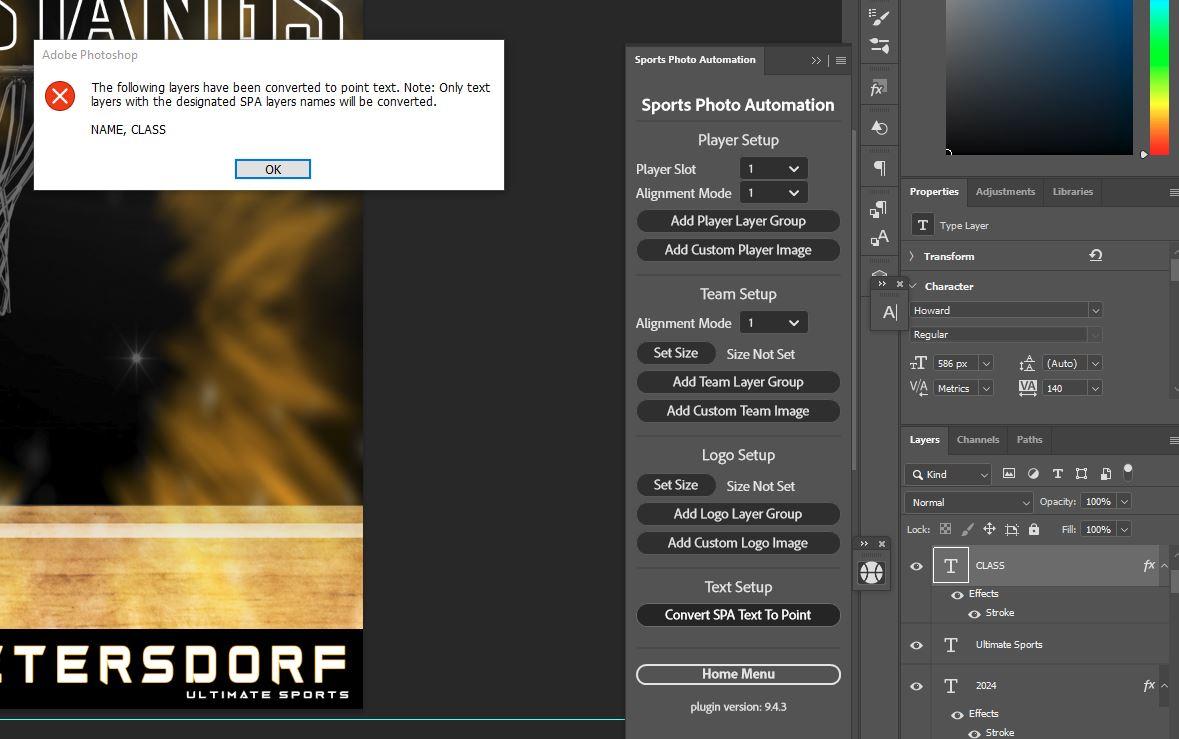Click Set Size under Logo Setup
The image size is (1179, 739).
pos(675,485)
